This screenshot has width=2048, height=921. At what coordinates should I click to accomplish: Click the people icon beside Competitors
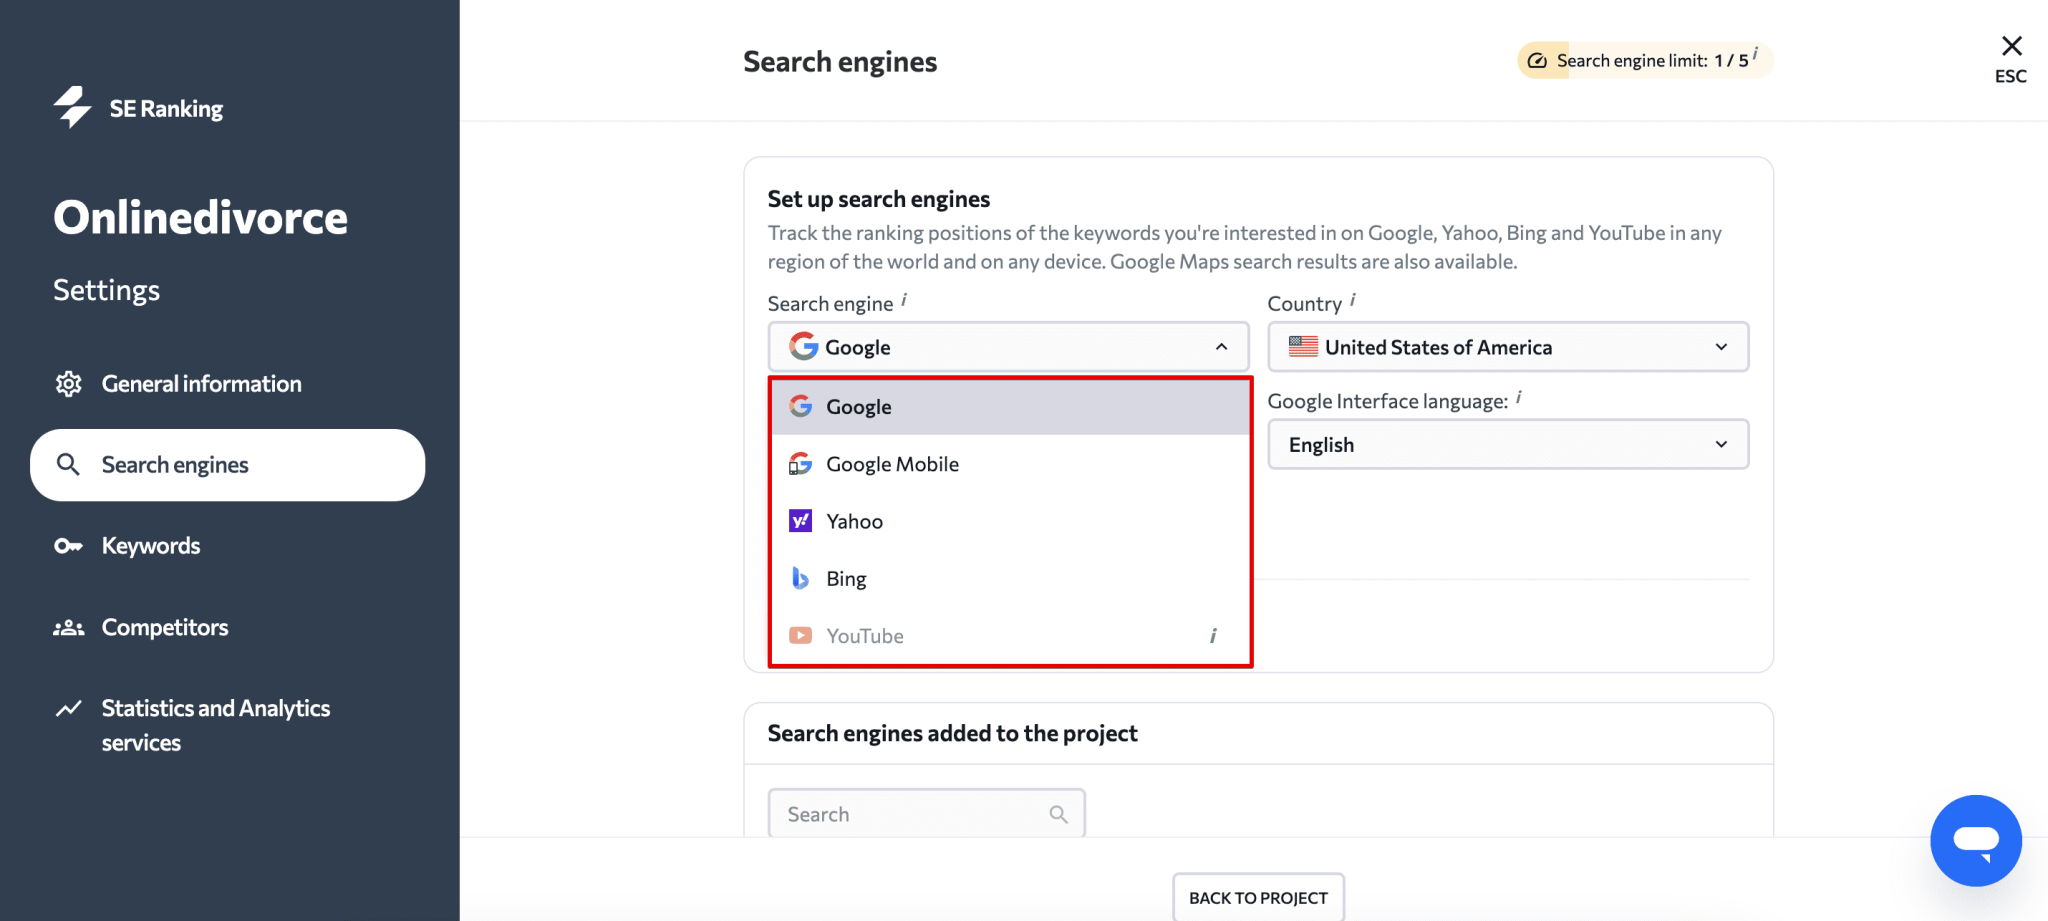click(68, 627)
